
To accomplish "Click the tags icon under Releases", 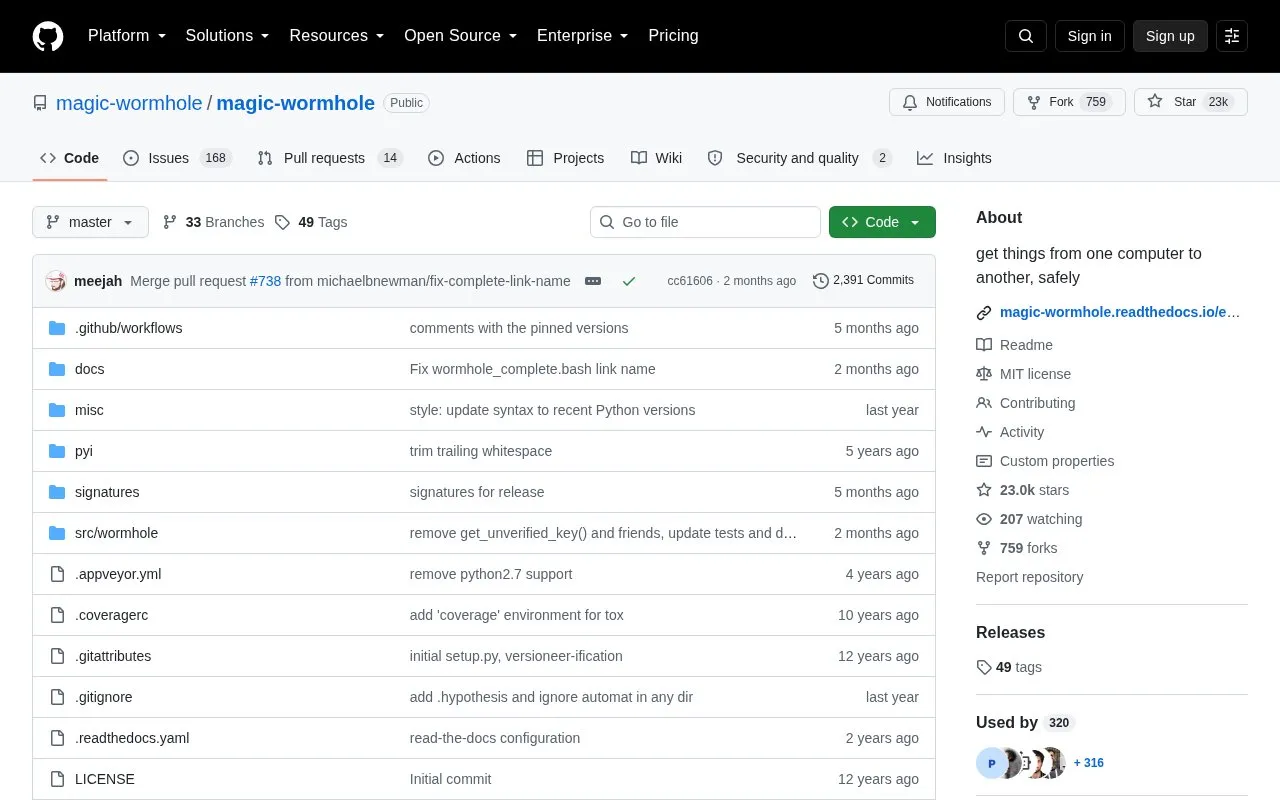I will click(x=984, y=667).
